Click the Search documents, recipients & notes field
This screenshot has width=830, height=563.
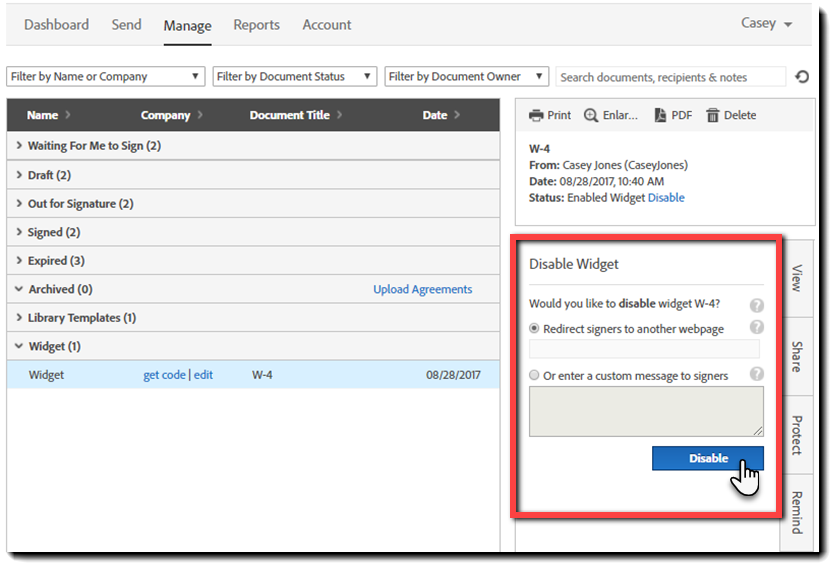tap(671, 77)
